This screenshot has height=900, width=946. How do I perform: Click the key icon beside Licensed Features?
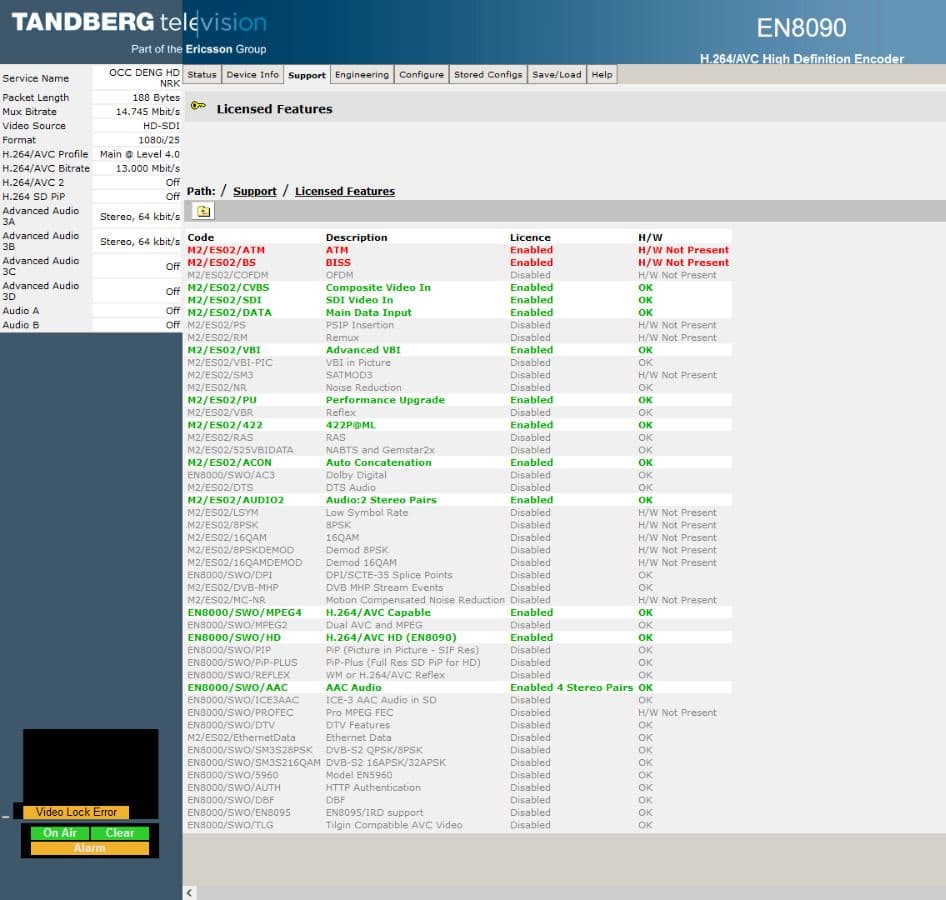(x=199, y=109)
